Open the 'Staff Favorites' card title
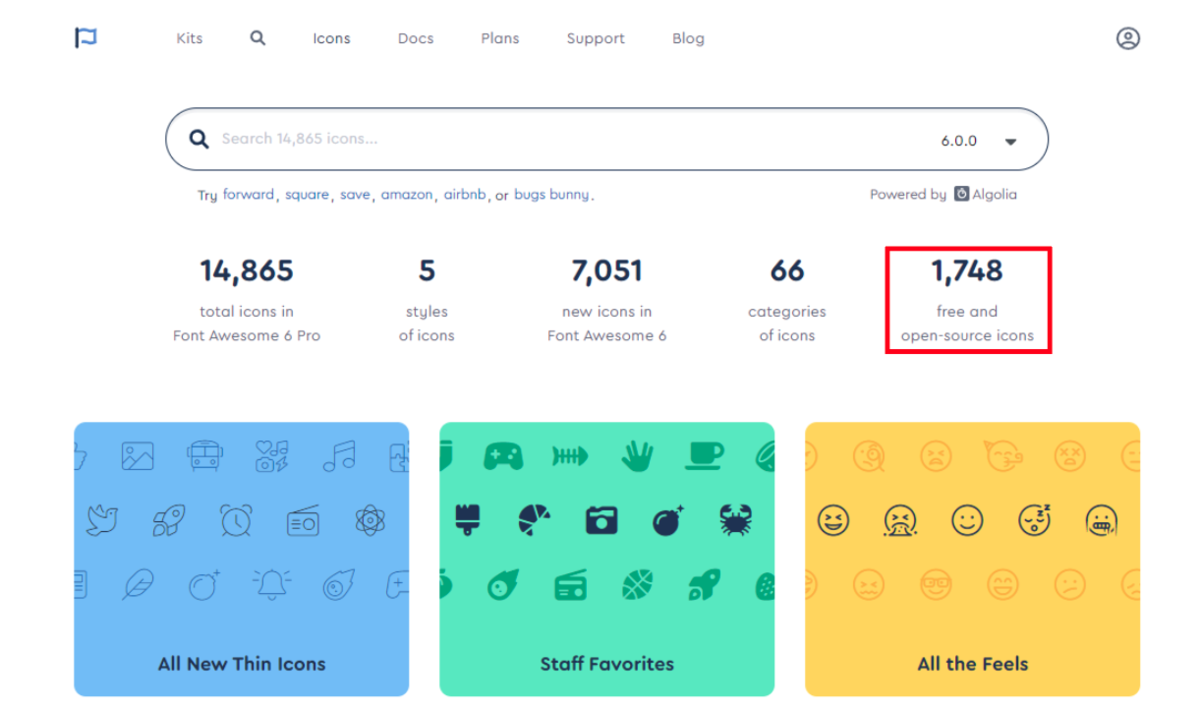 [607, 663]
